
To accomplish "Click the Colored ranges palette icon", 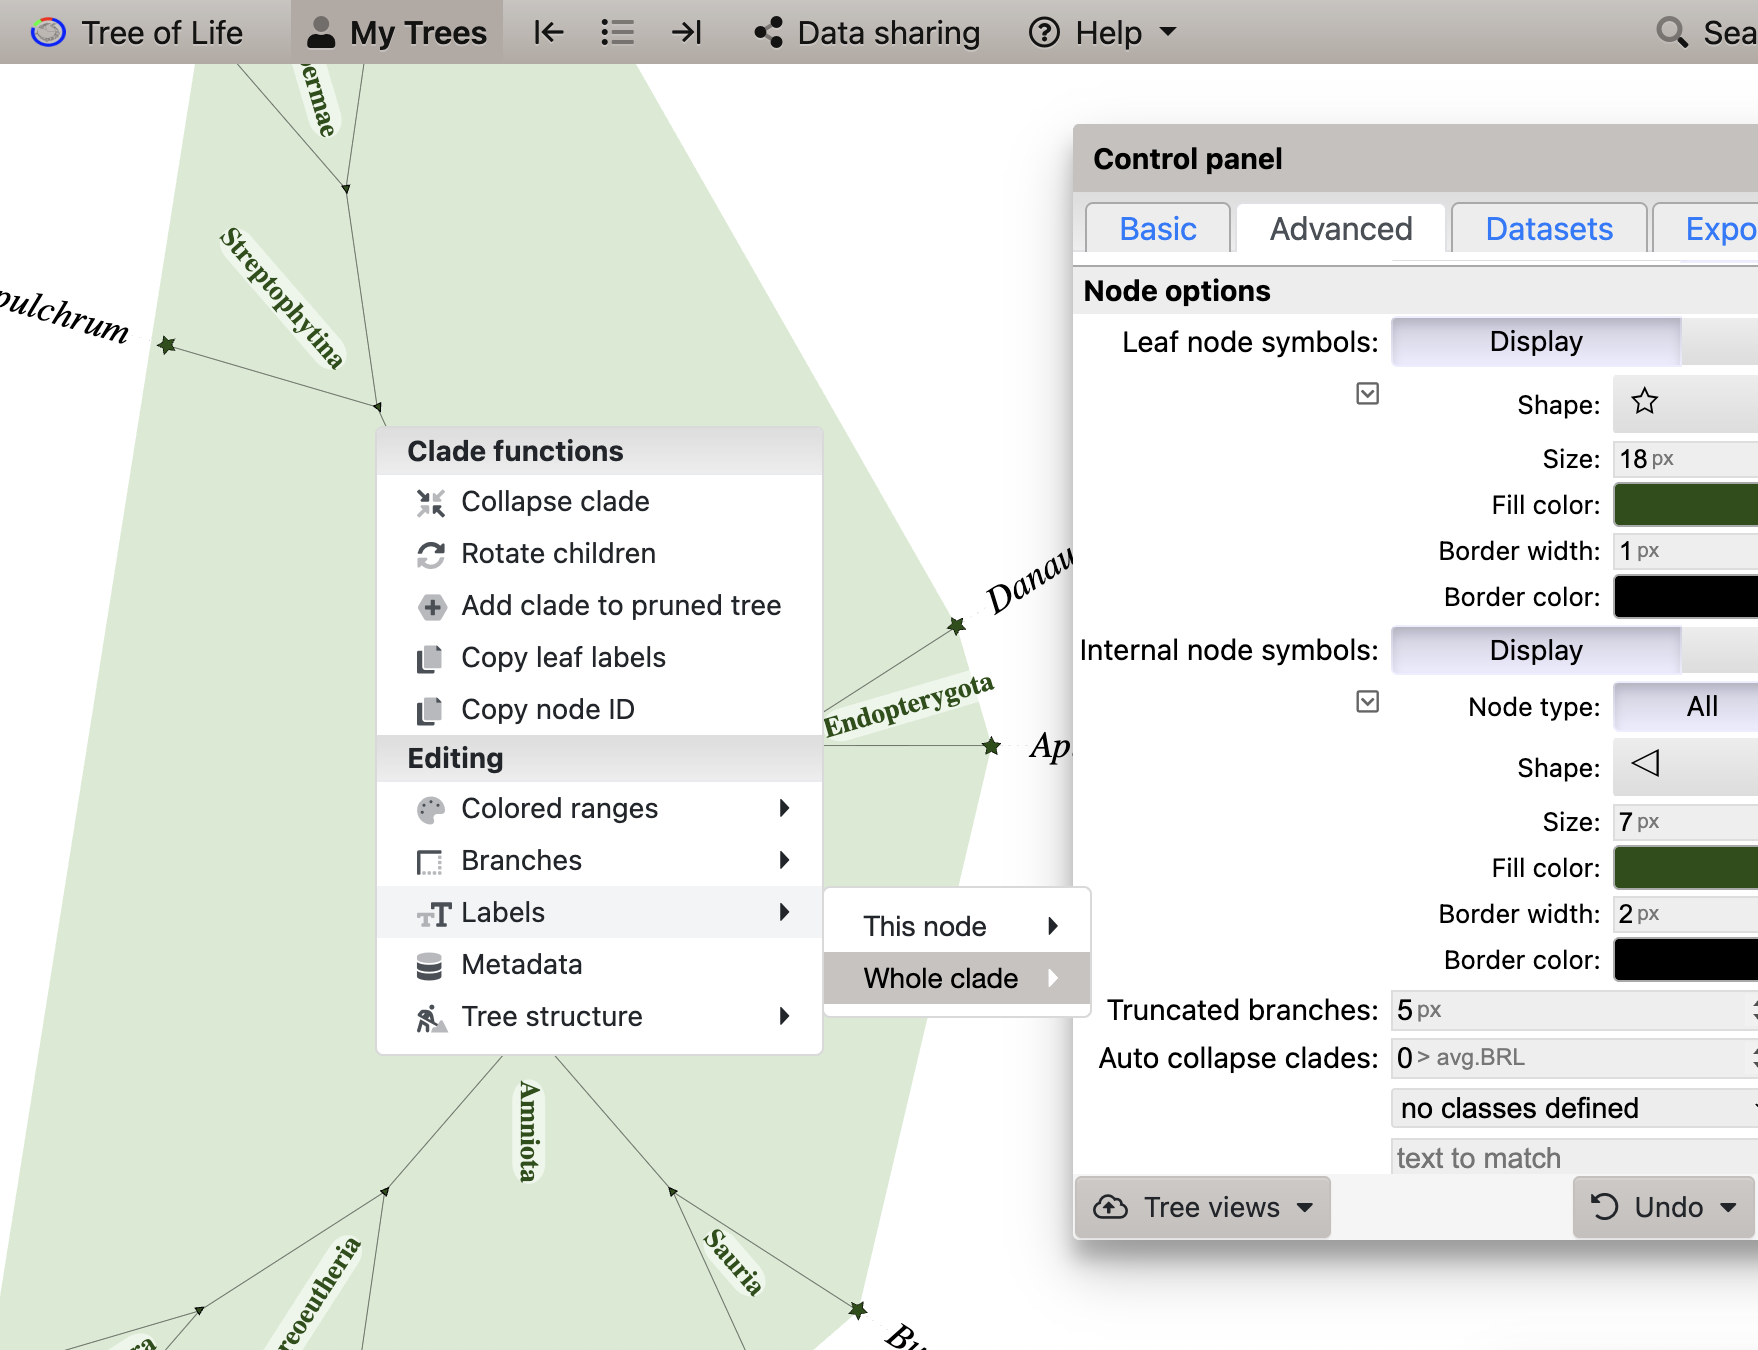I will coord(431,810).
